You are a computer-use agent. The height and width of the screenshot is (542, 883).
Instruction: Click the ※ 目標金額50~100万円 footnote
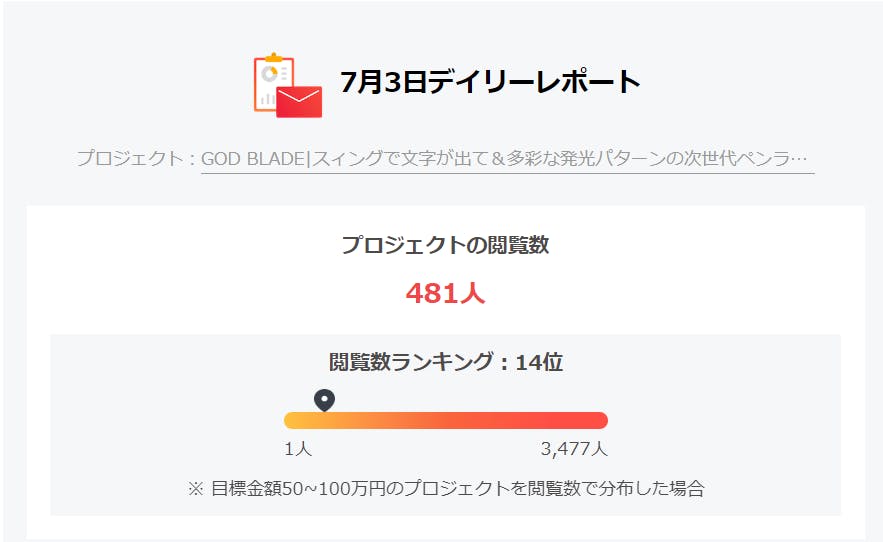pos(445,489)
